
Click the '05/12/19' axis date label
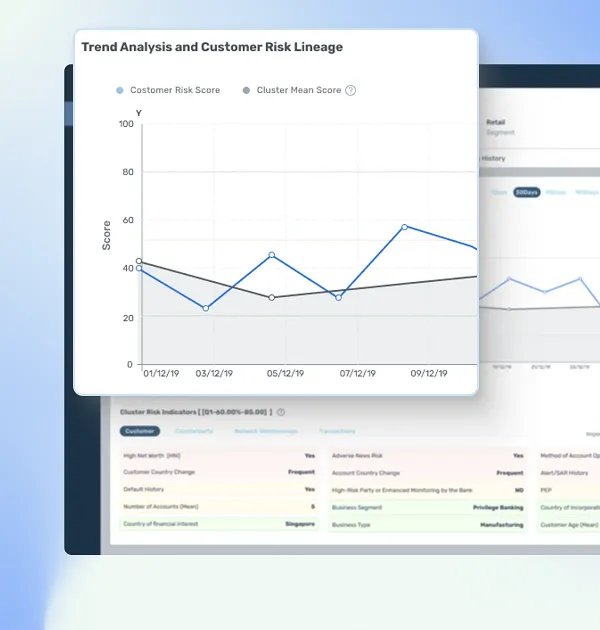[x=285, y=374]
